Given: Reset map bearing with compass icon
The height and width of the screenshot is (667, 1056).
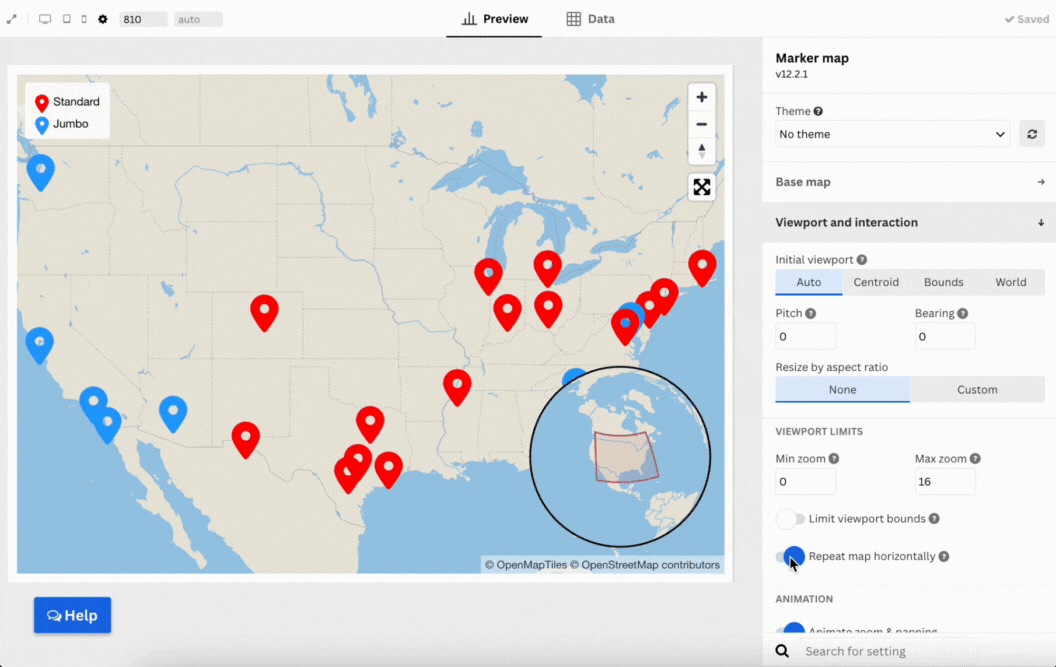Looking at the screenshot, I should [701, 151].
